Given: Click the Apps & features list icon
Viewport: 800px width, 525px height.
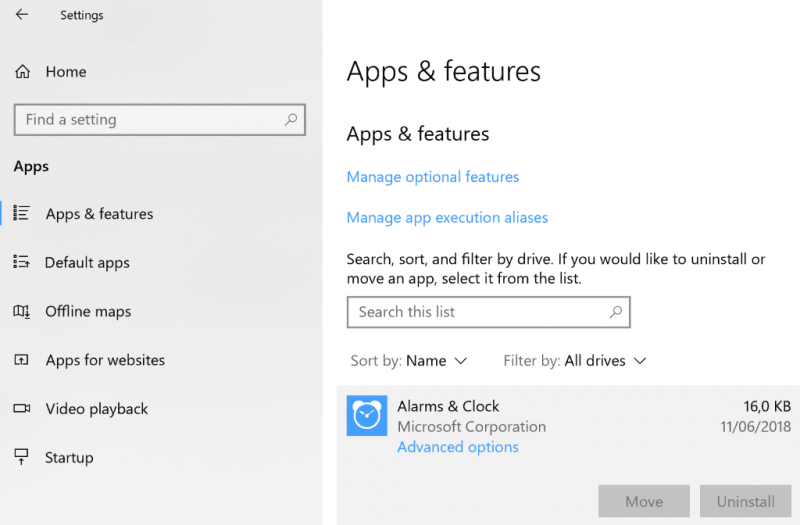Looking at the screenshot, I should click(21, 213).
